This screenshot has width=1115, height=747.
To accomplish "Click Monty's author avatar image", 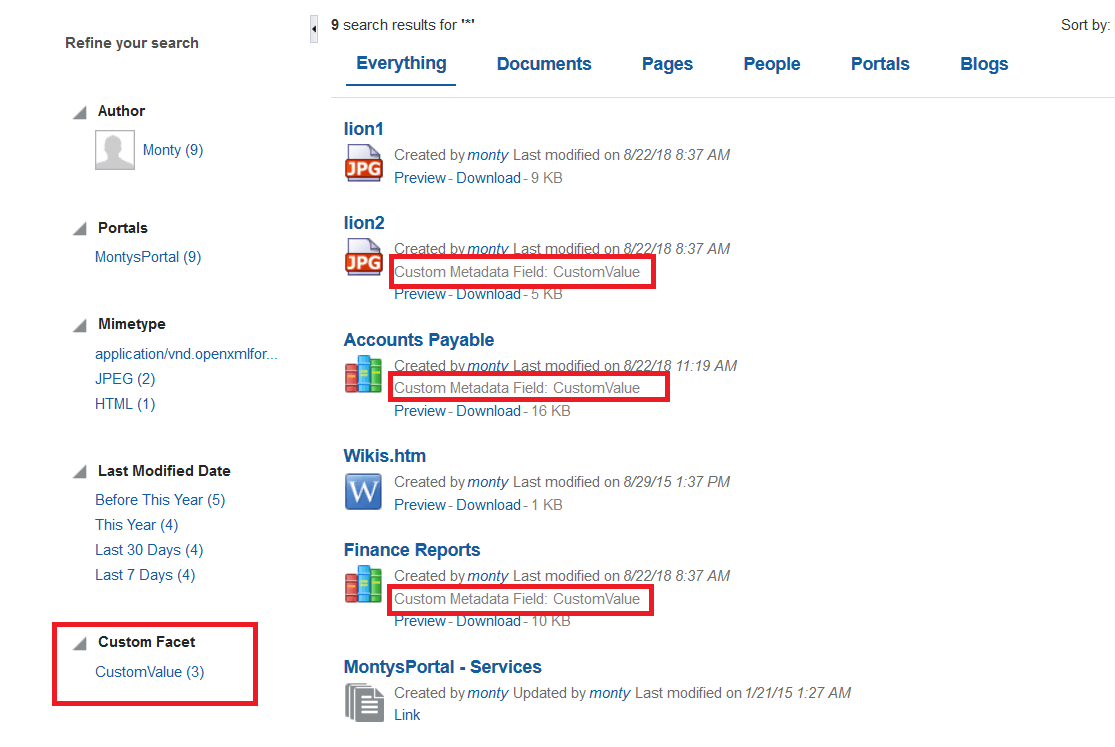I will 114,149.
